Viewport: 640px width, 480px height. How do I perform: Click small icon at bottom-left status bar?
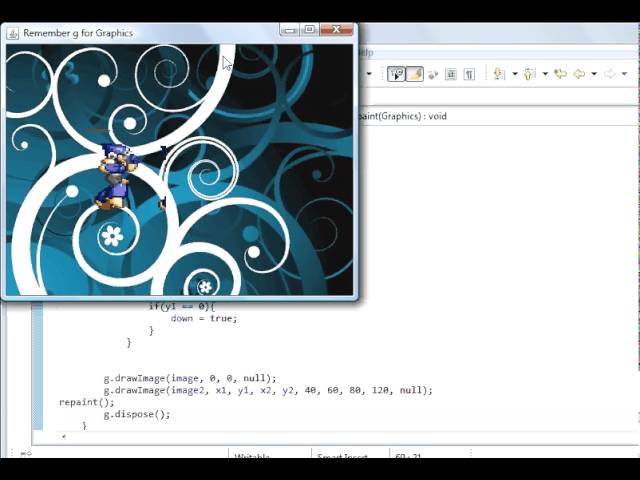pyautogui.click(x=26, y=453)
